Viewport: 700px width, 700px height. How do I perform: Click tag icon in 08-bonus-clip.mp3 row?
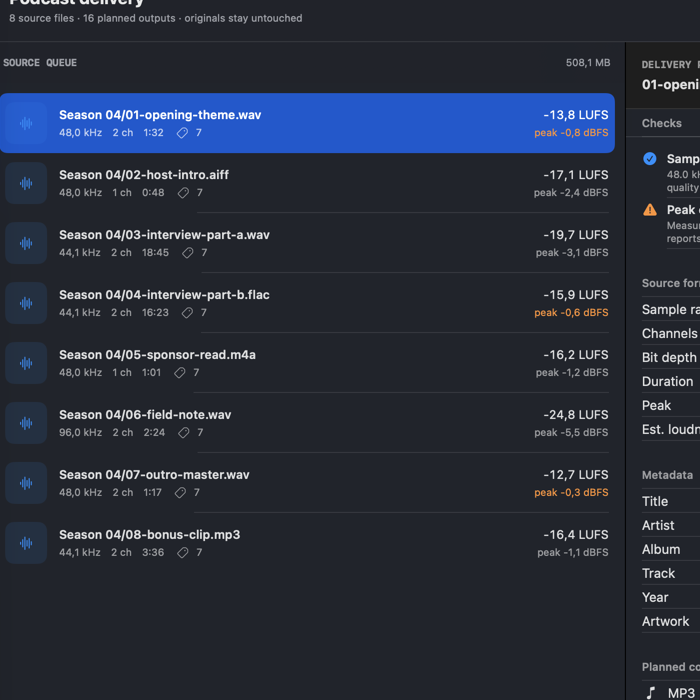183,553
